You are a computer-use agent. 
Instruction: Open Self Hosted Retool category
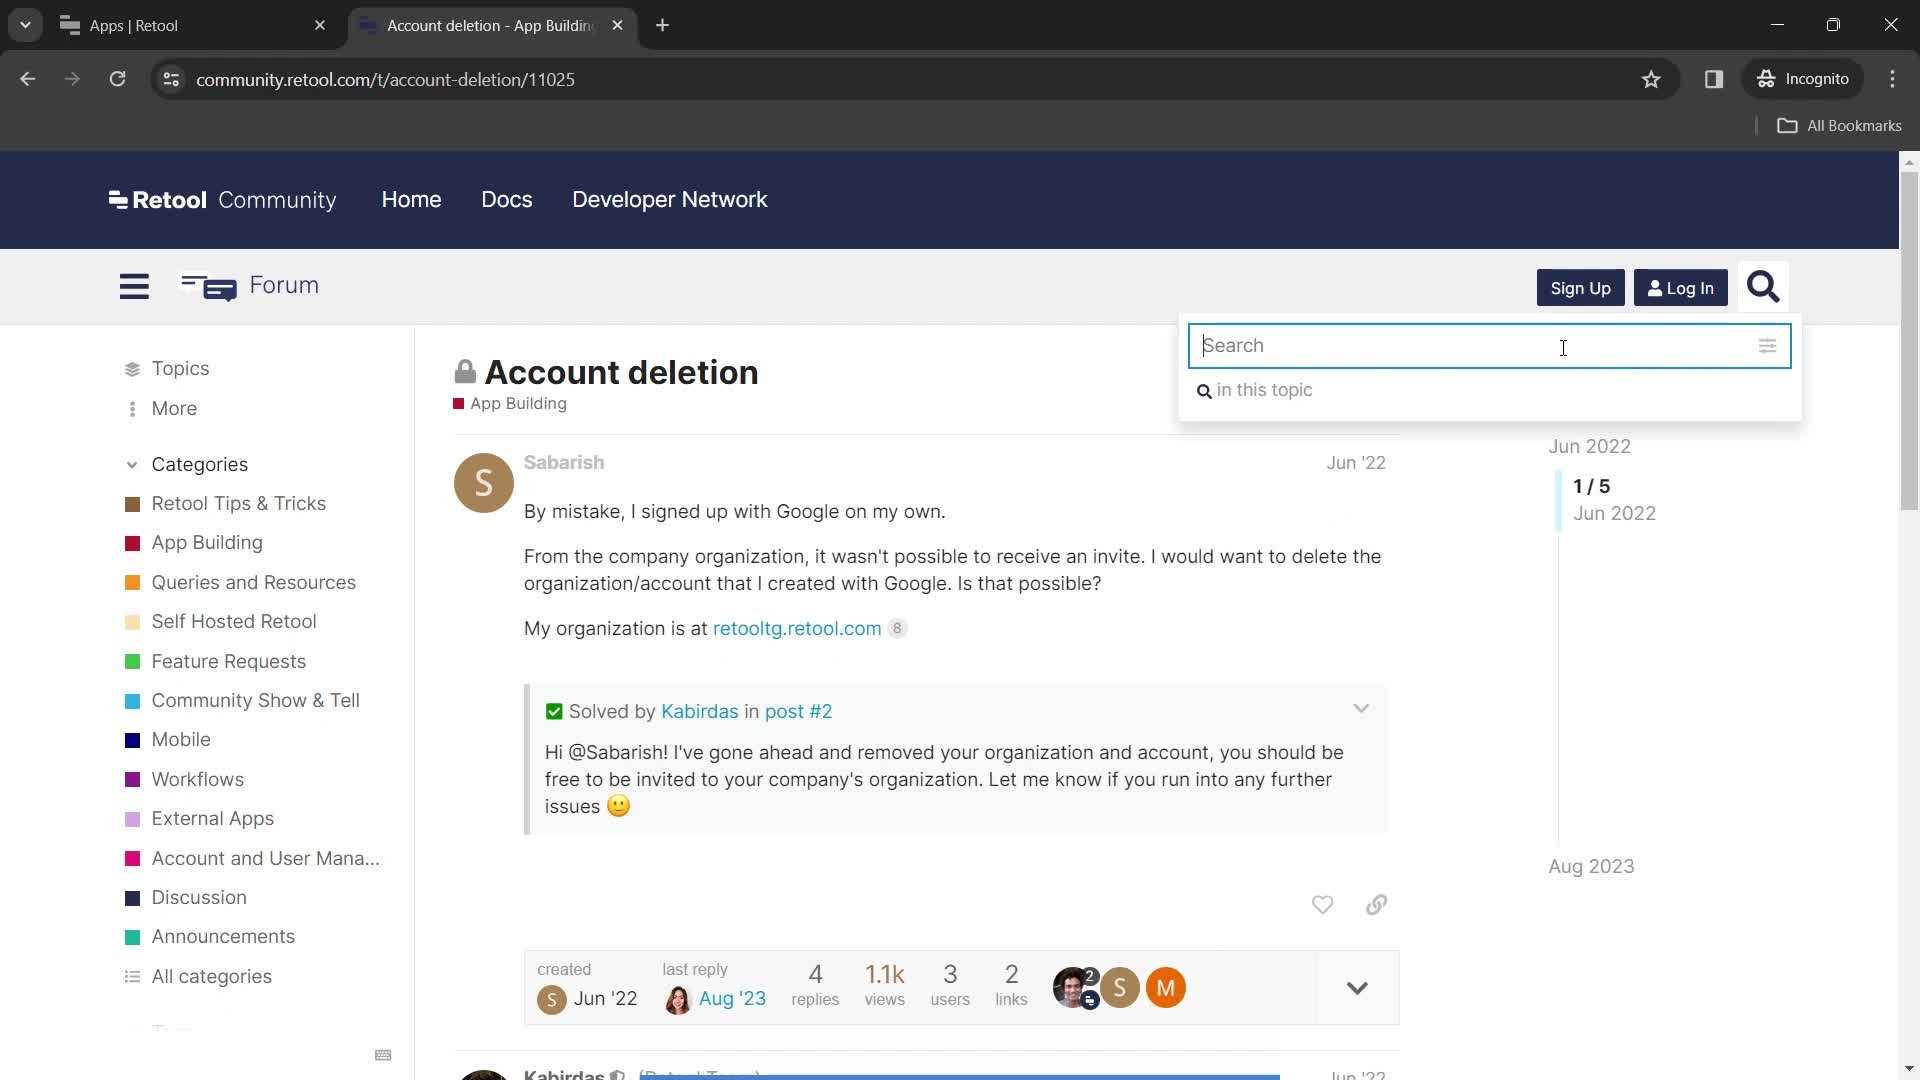[233, 622]
